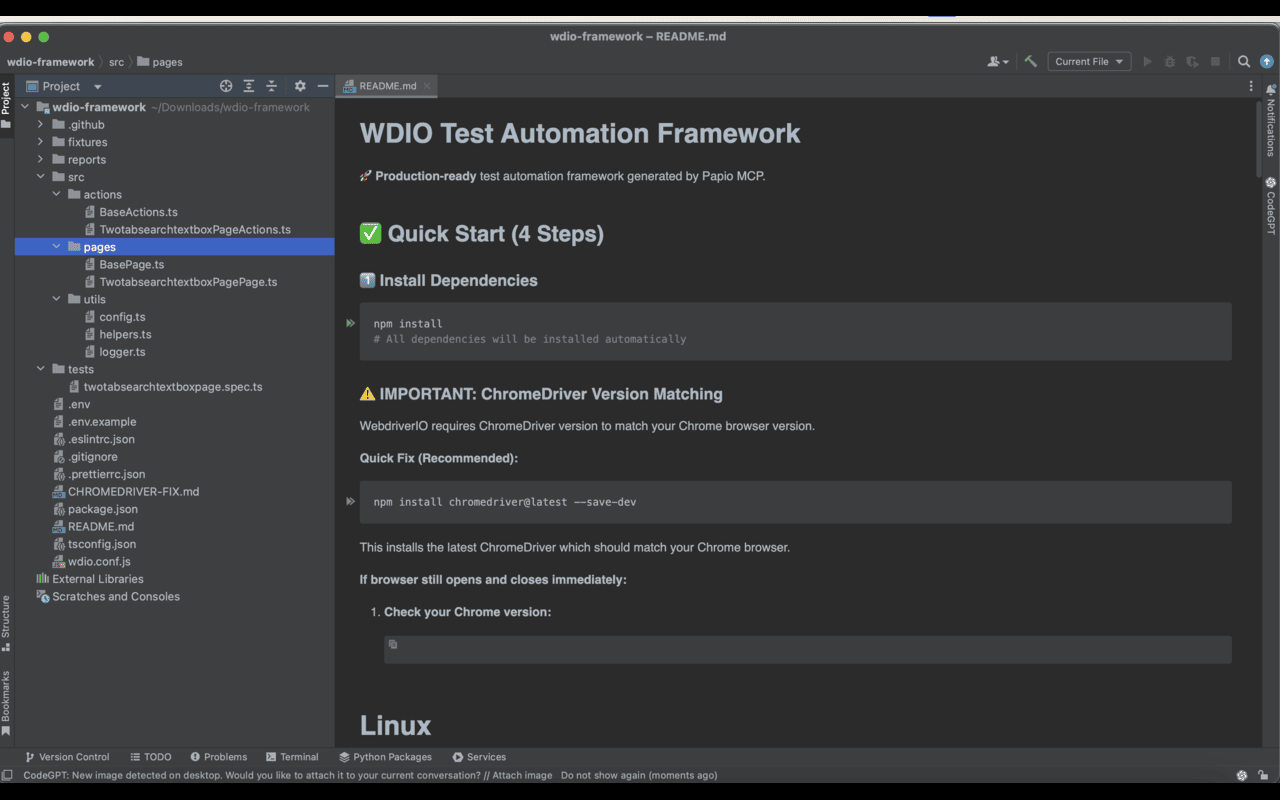Viewport: 1280px width, 800px height.
Task: Open the Bookmarks tool window
Action: [x=6, y=703]
